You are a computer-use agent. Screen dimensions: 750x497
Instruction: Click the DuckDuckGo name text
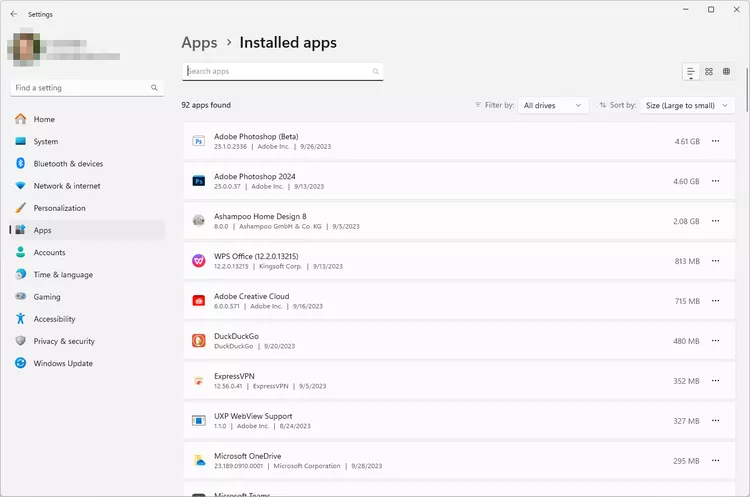[x=236, y=336]
